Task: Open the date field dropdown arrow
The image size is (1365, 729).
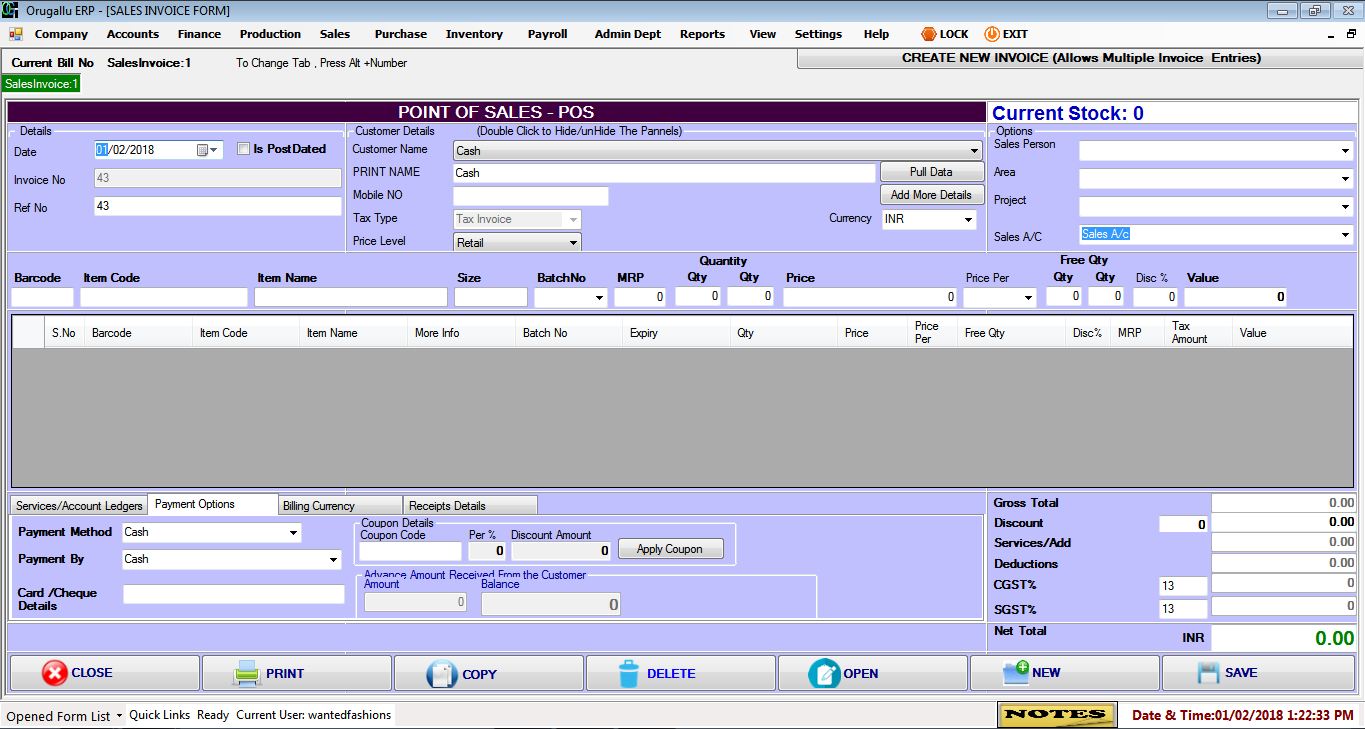Action: click(215, 150)
